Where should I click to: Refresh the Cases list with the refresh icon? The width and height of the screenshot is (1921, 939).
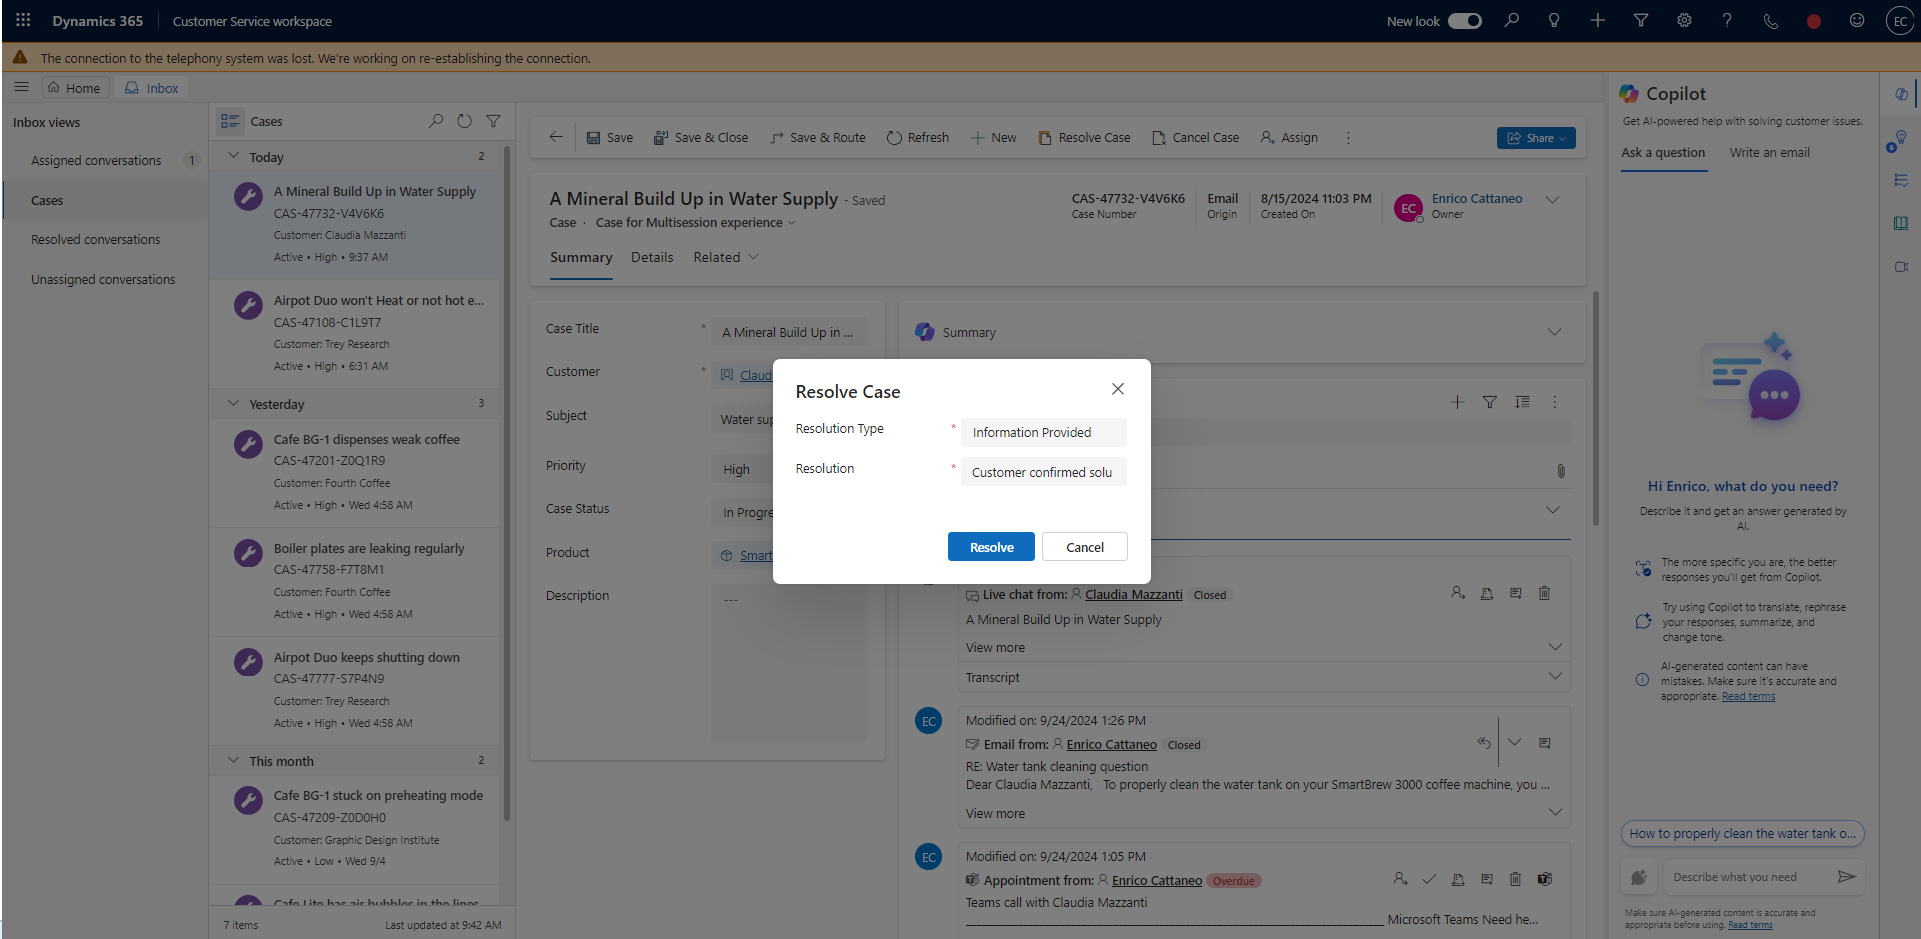(x=464, y=121)
